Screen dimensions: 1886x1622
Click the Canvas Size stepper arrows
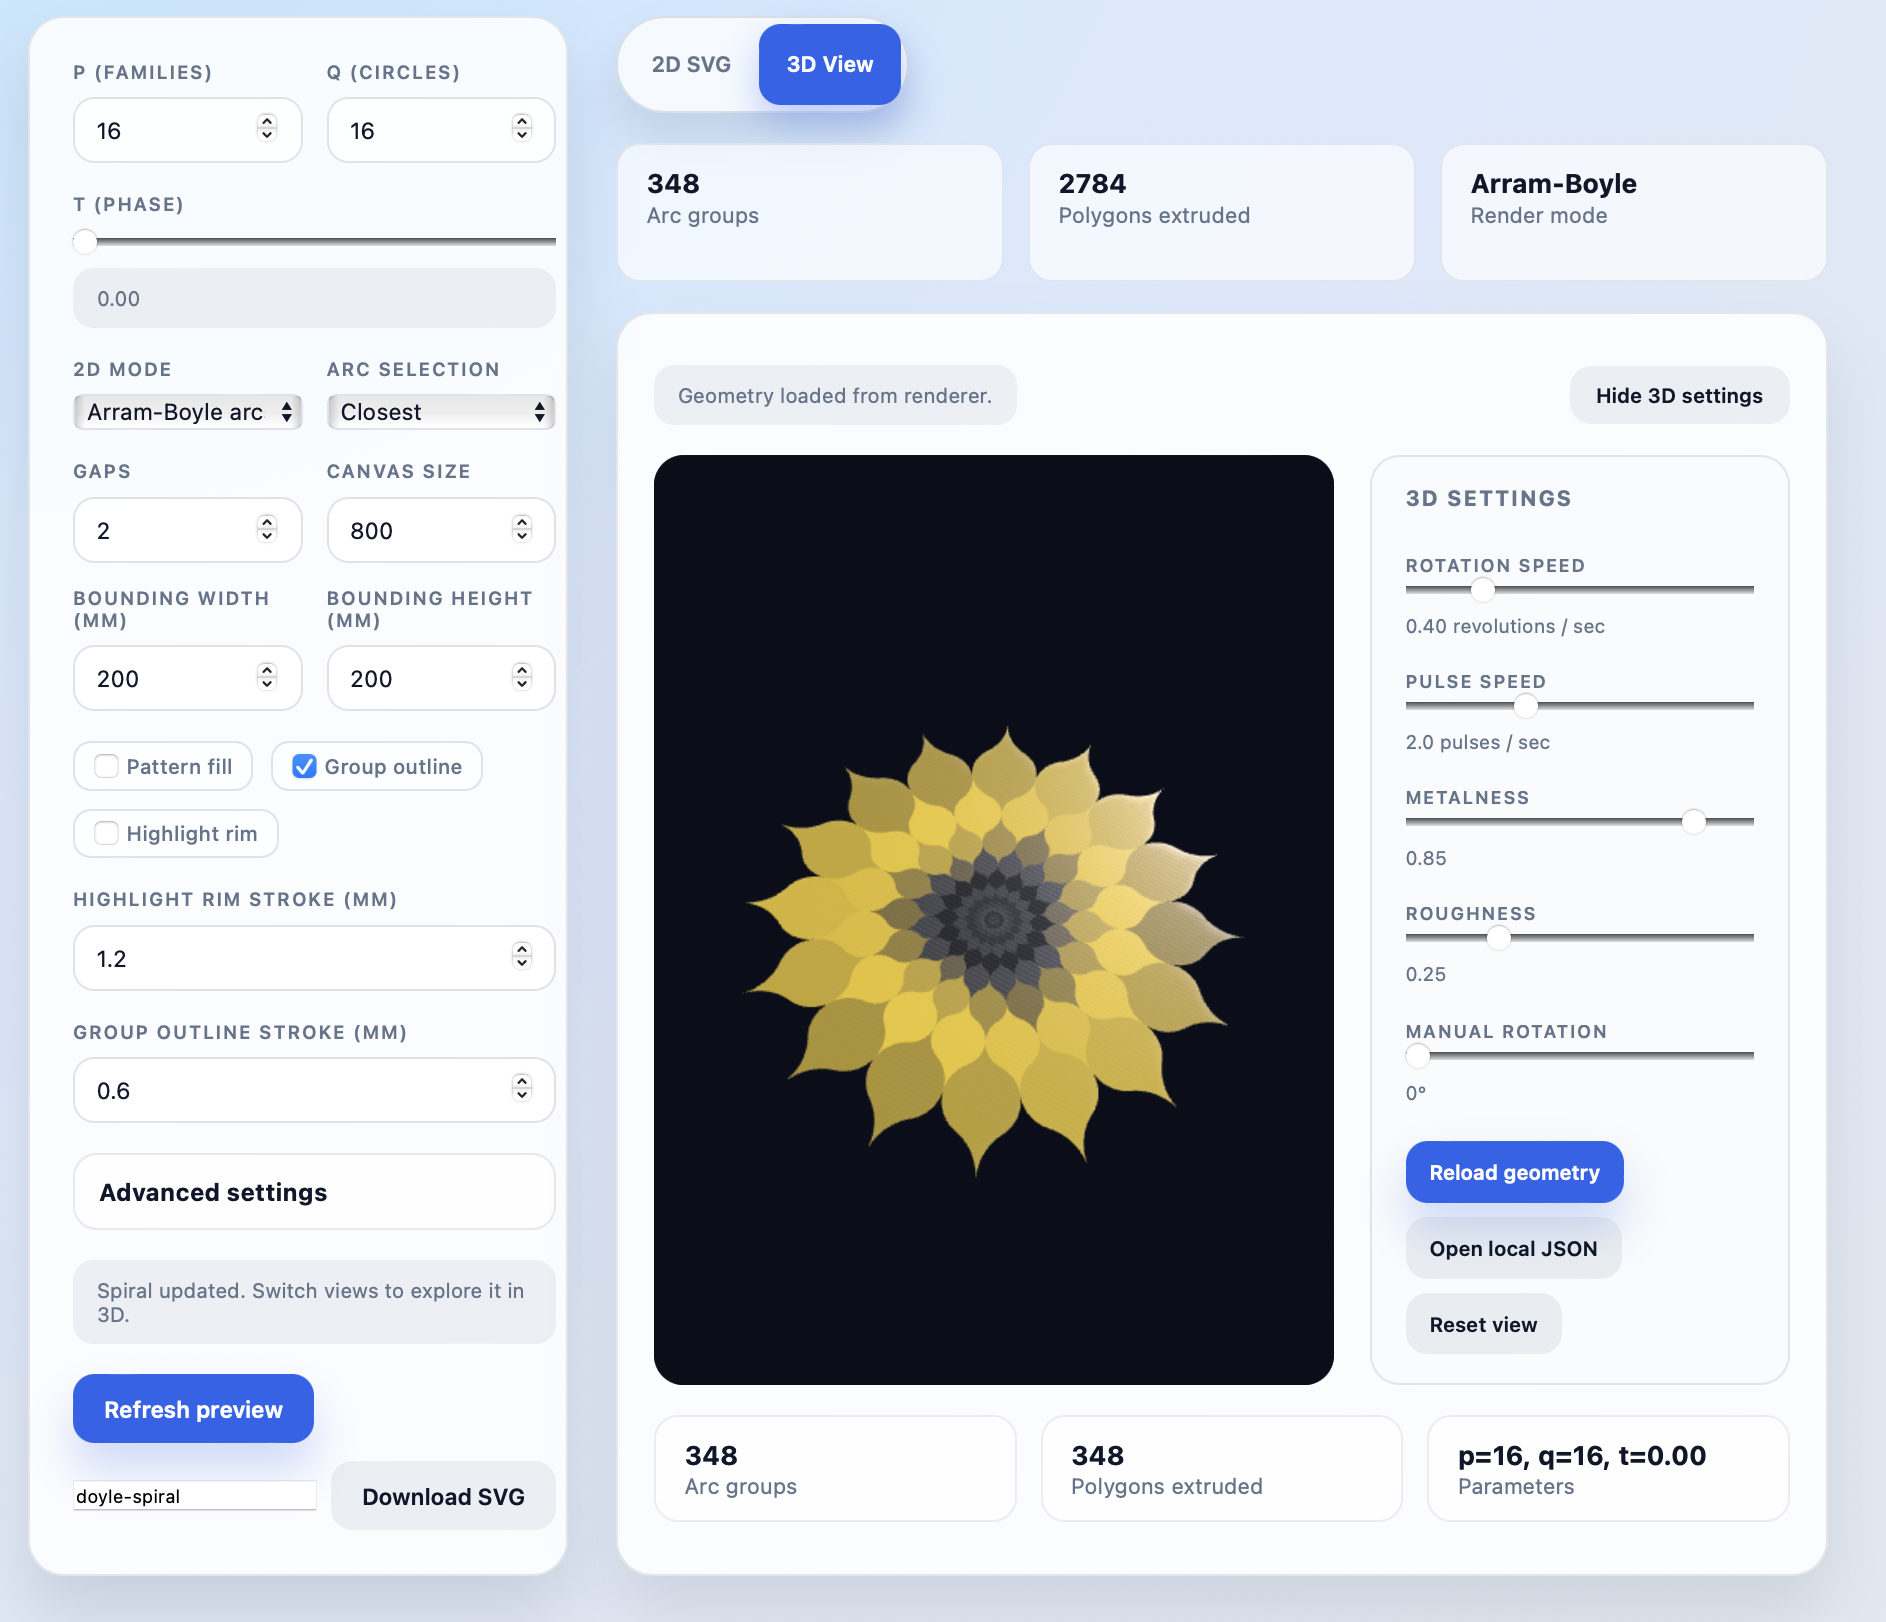521,529
